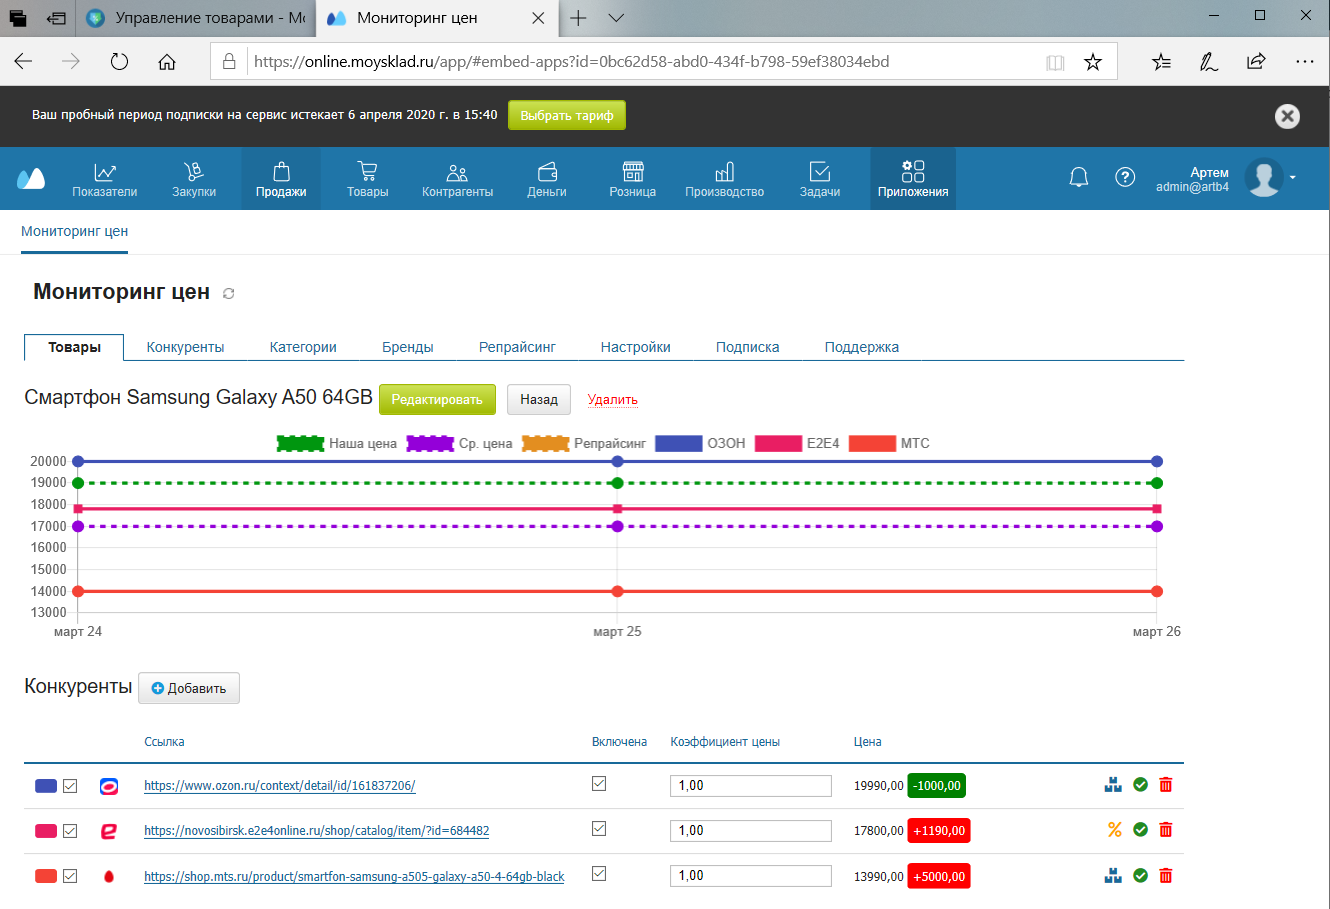1330x909 pixels.
Task: Click the Назад button
Action: tap(539, 399)
